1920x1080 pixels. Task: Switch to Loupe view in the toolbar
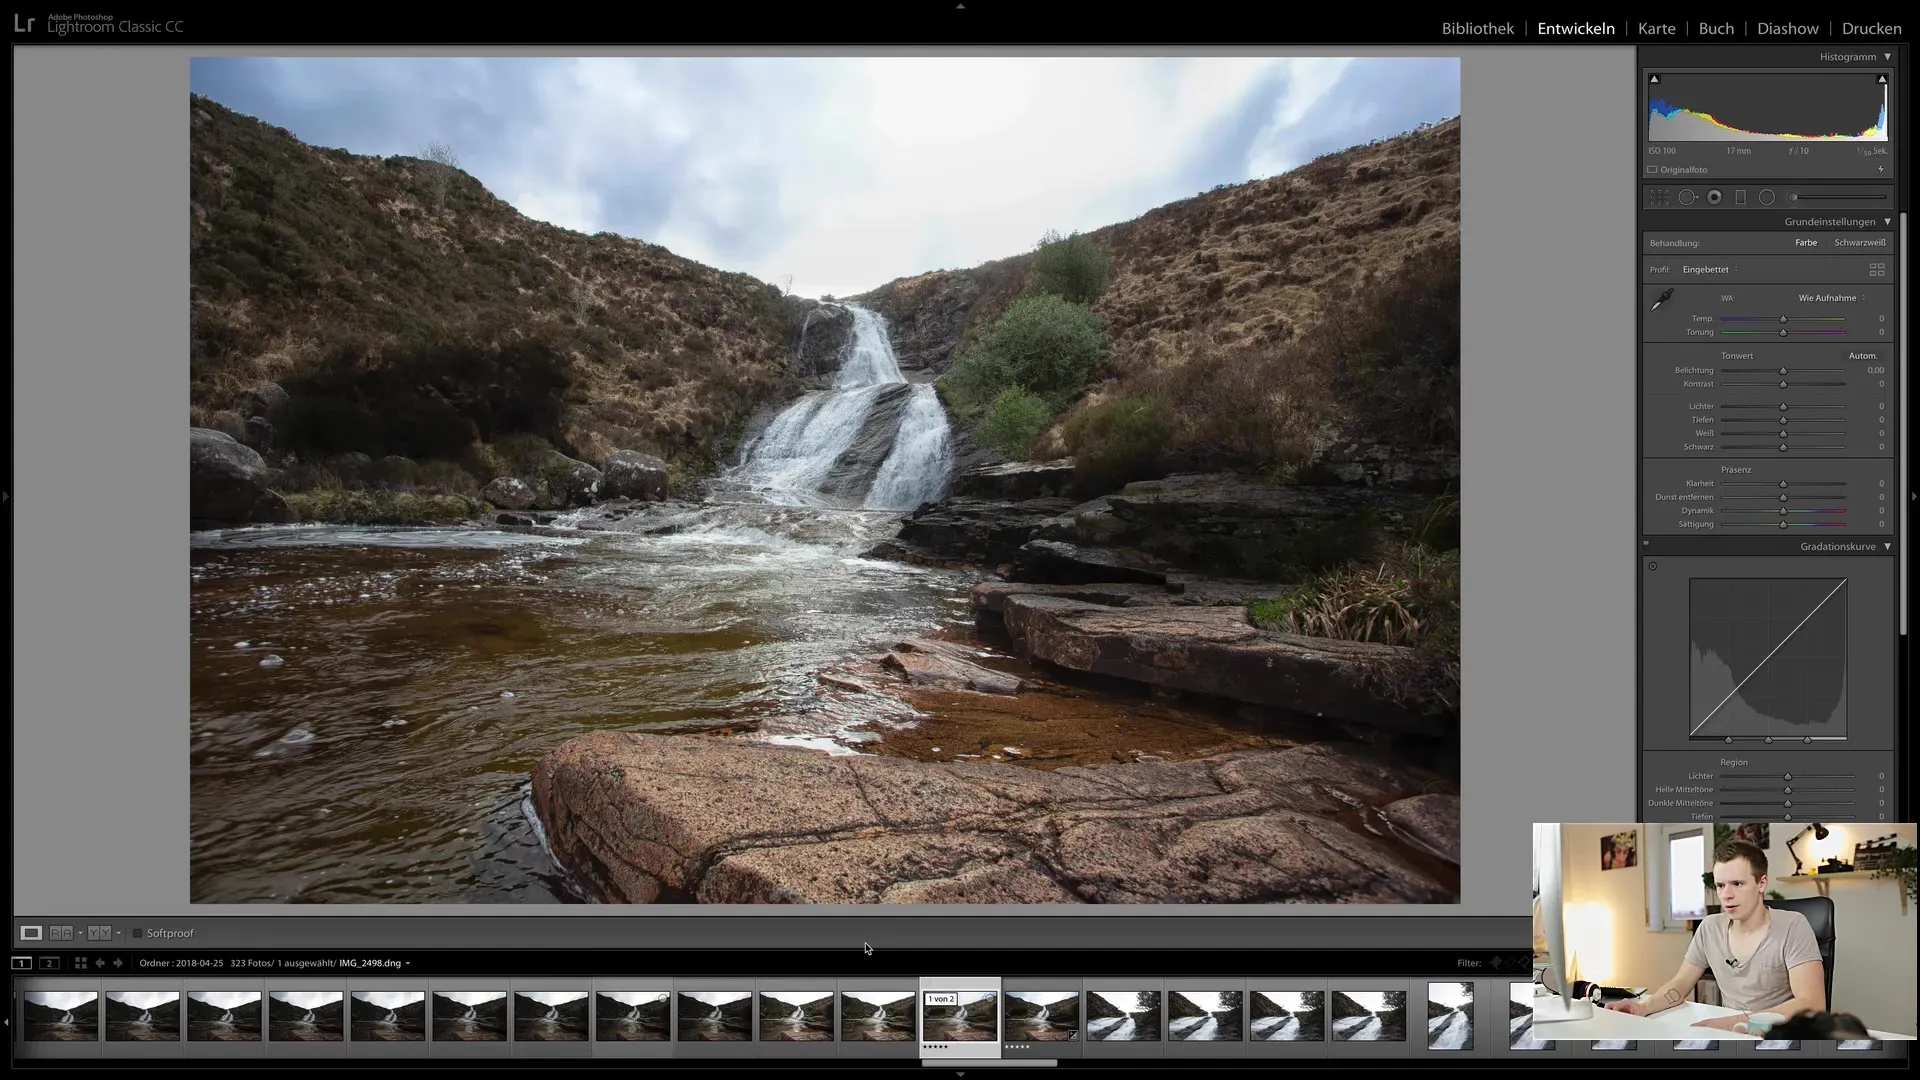tap(31, 933)
